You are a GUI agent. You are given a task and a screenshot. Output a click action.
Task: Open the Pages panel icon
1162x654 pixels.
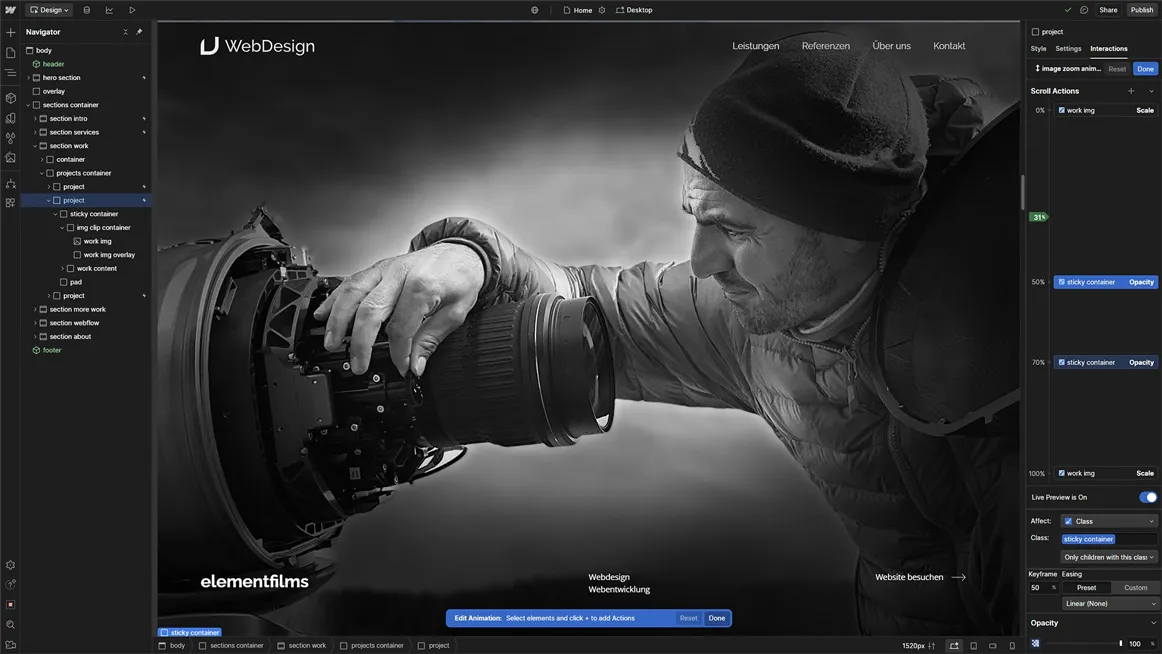click(10, 53)
